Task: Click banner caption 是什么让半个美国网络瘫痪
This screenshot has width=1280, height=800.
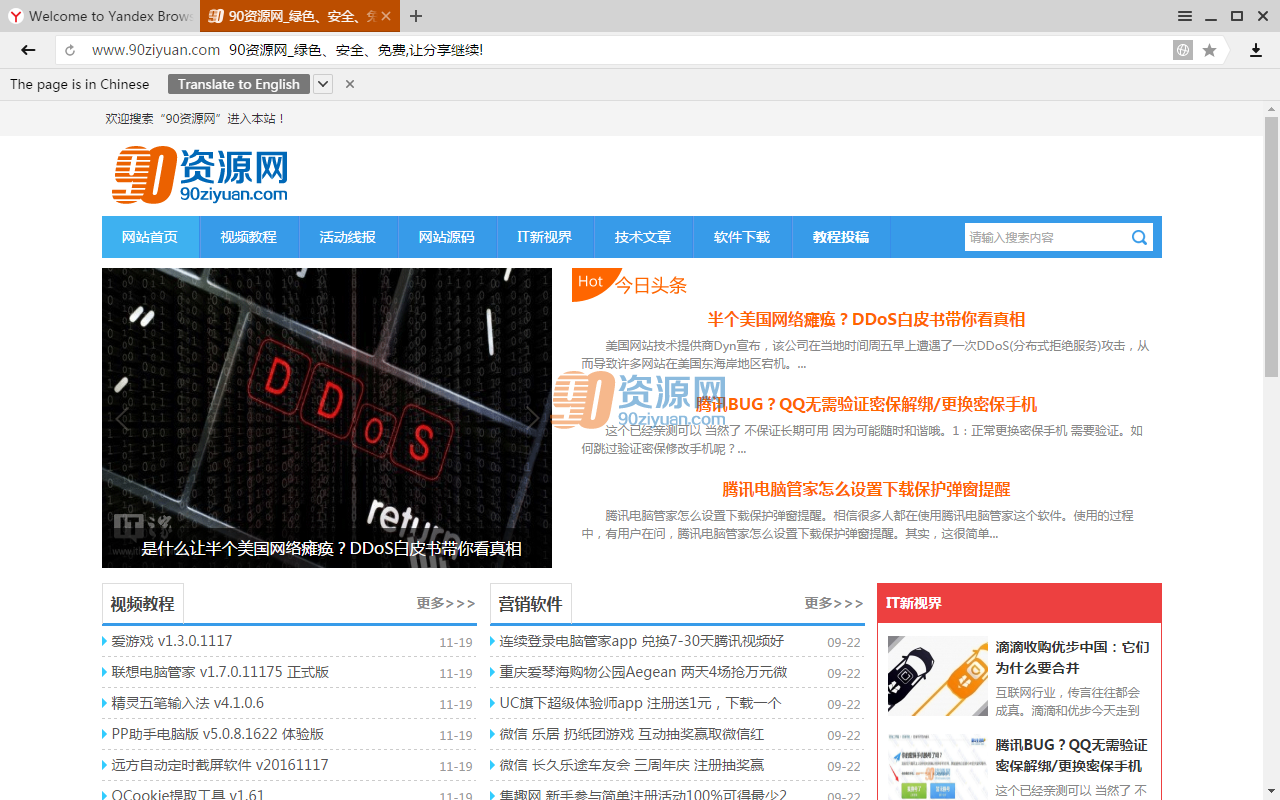Action: (332, 548)
